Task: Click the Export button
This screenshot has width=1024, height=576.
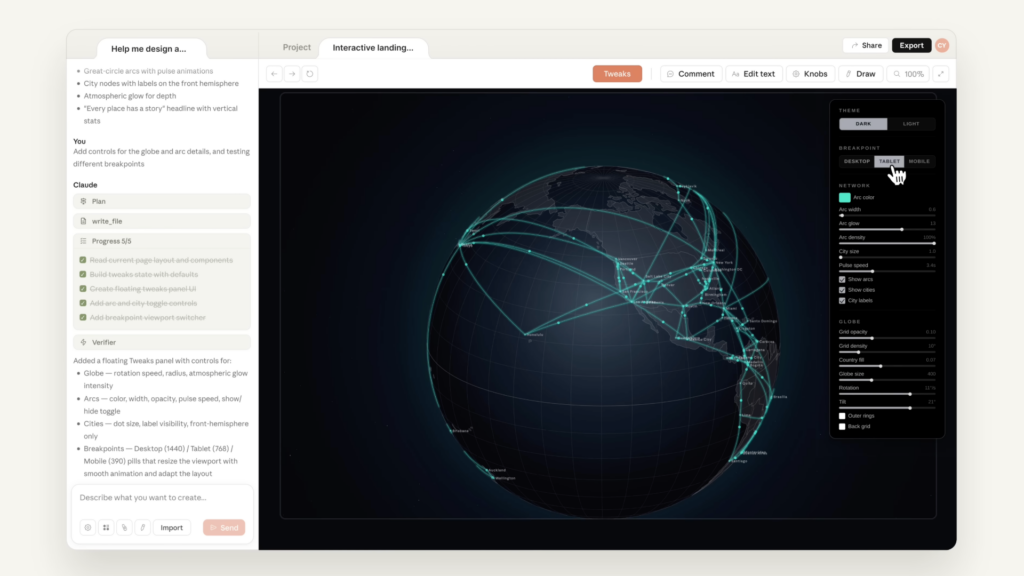Action: pyautogui.click(x=912, y=45)
